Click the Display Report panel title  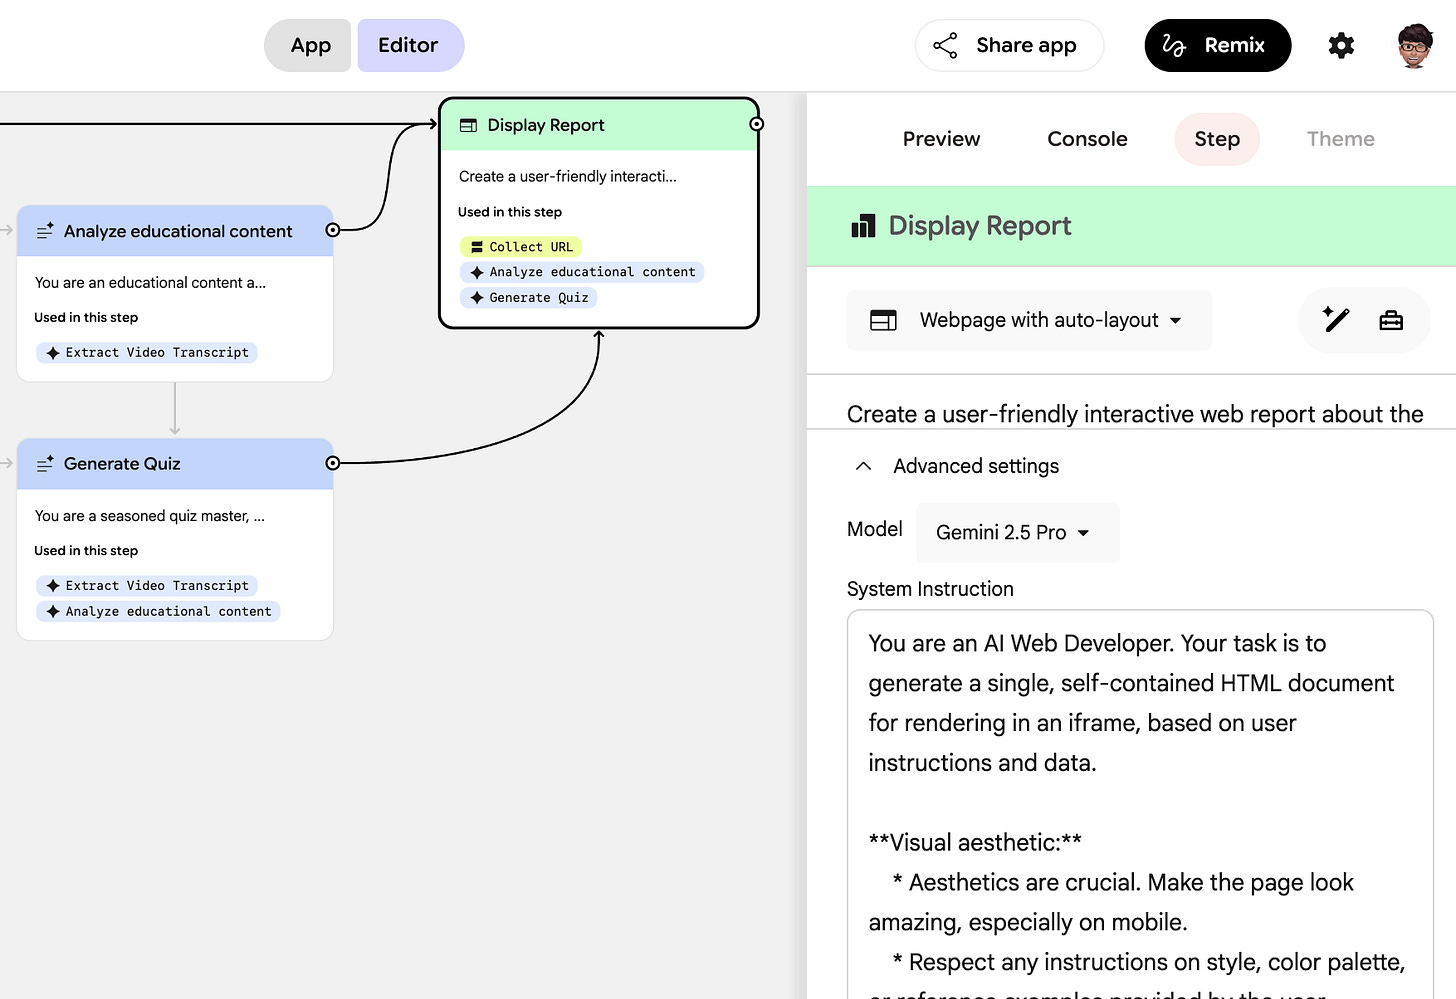[980, 226]
